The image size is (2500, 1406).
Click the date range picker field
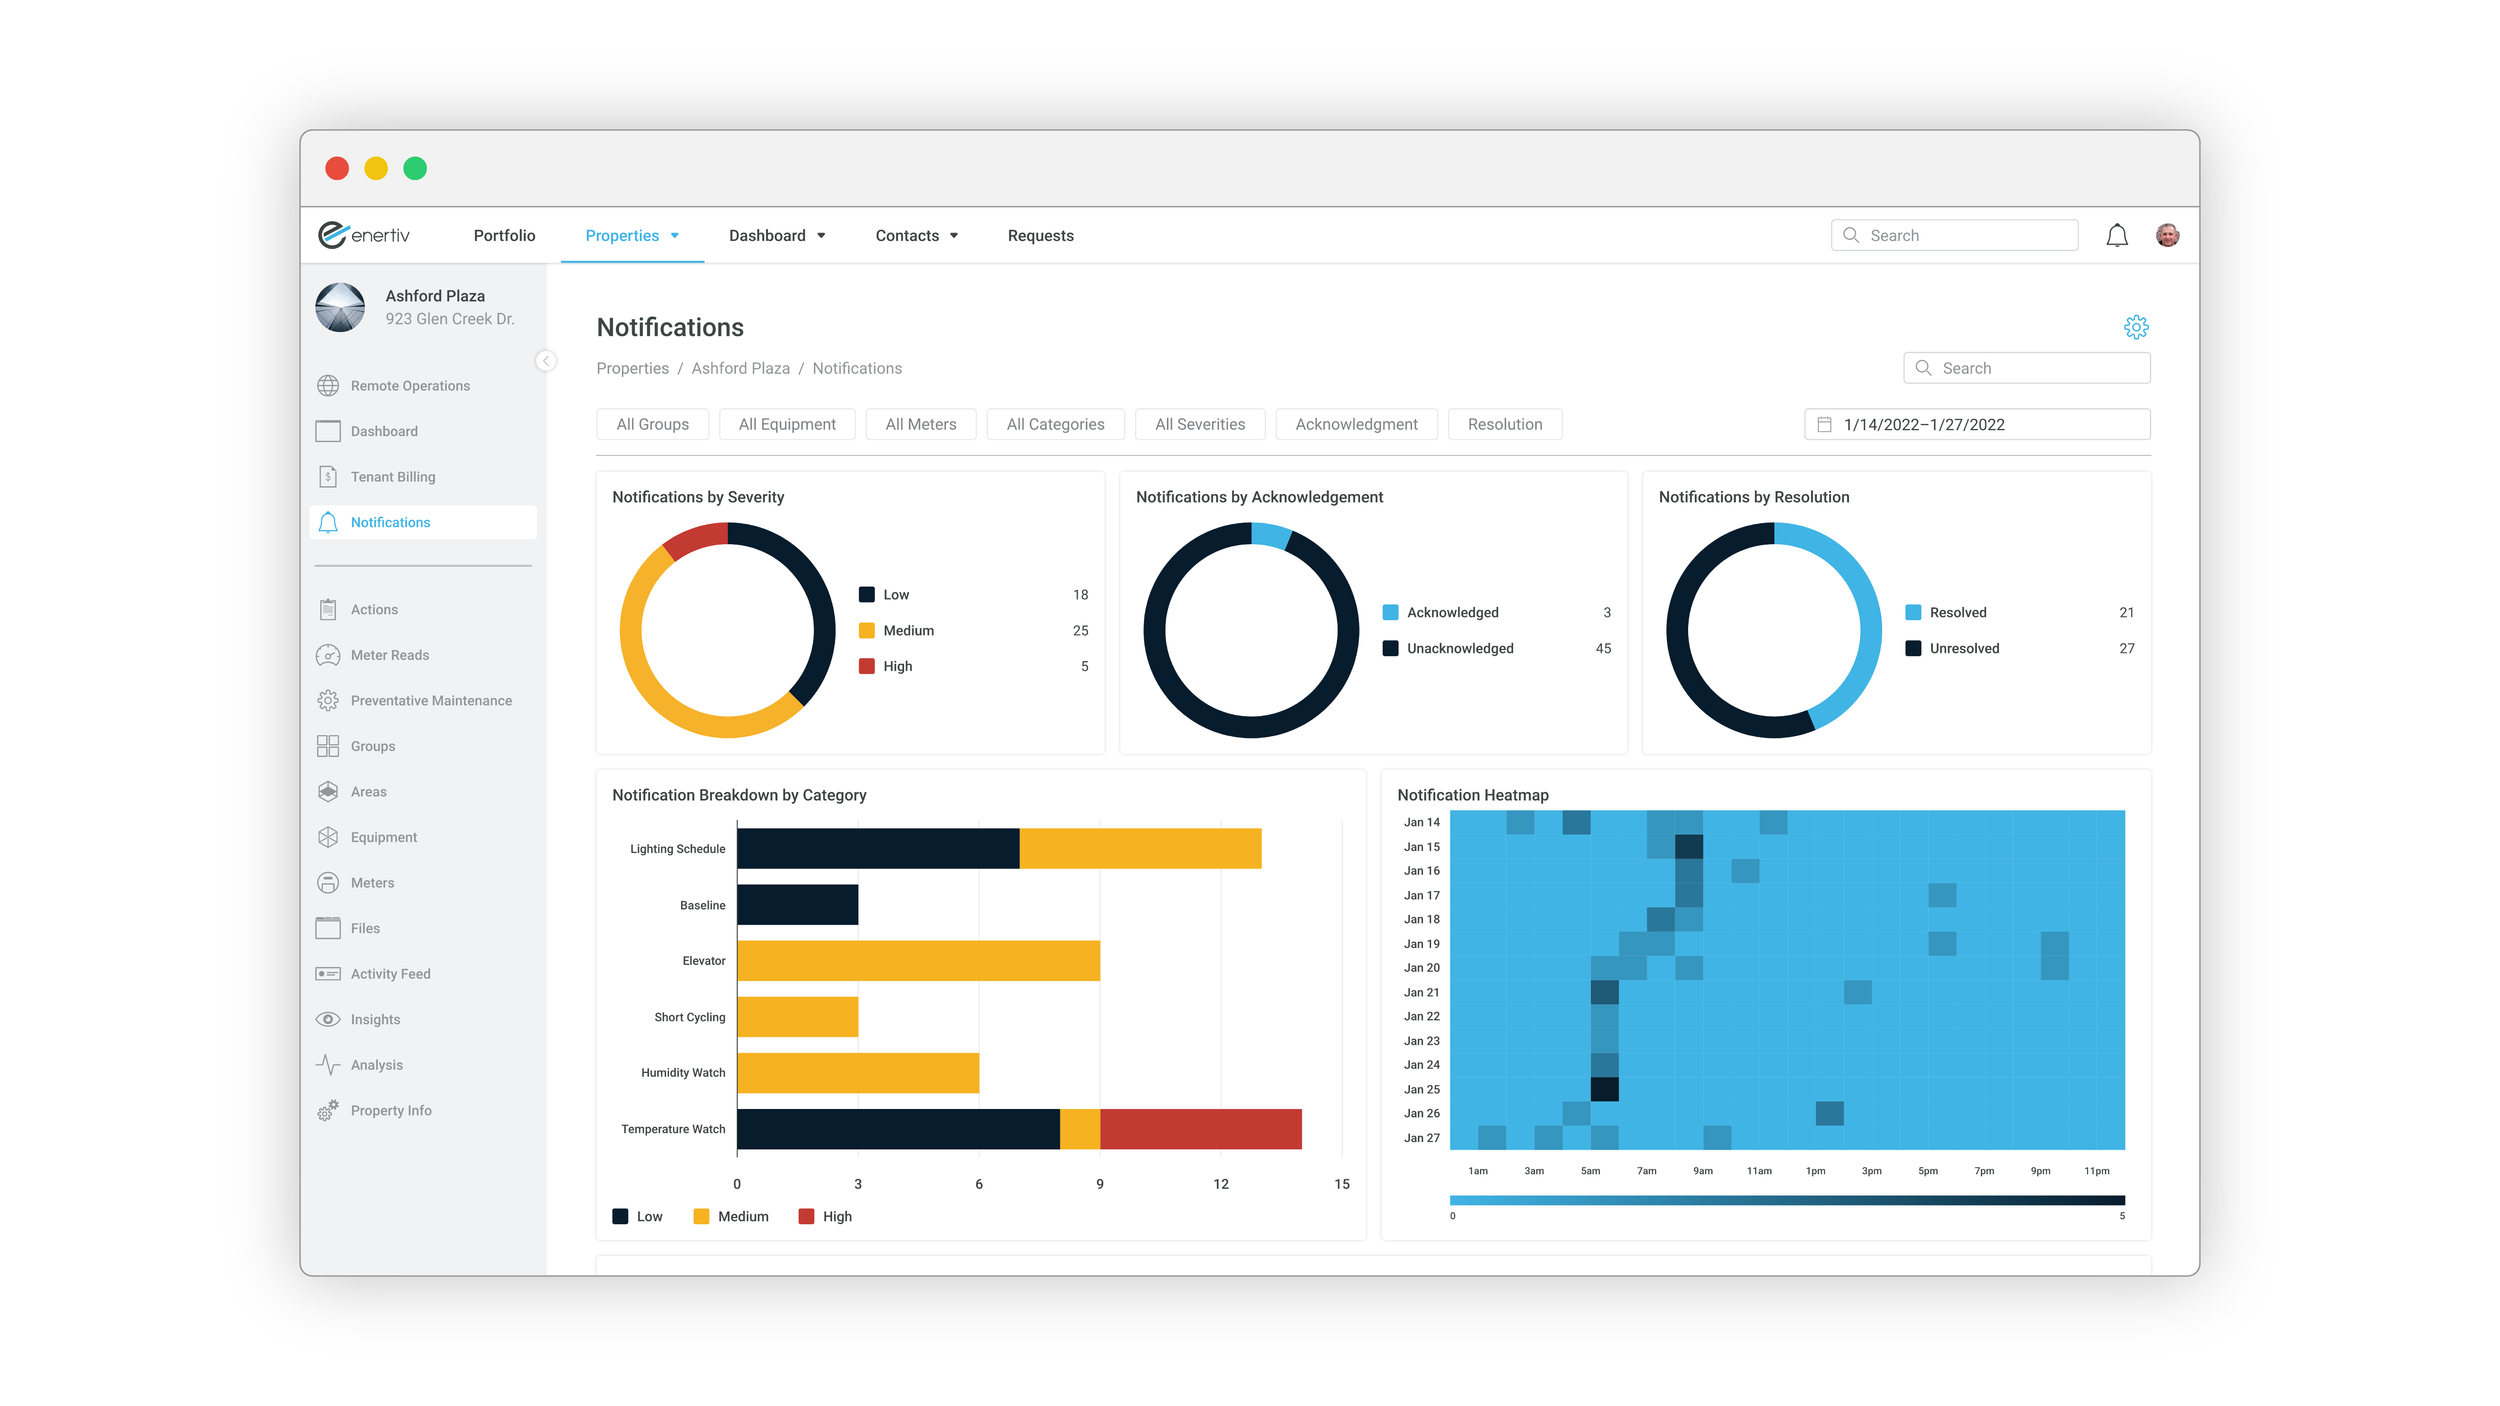tap(1976, 425)
